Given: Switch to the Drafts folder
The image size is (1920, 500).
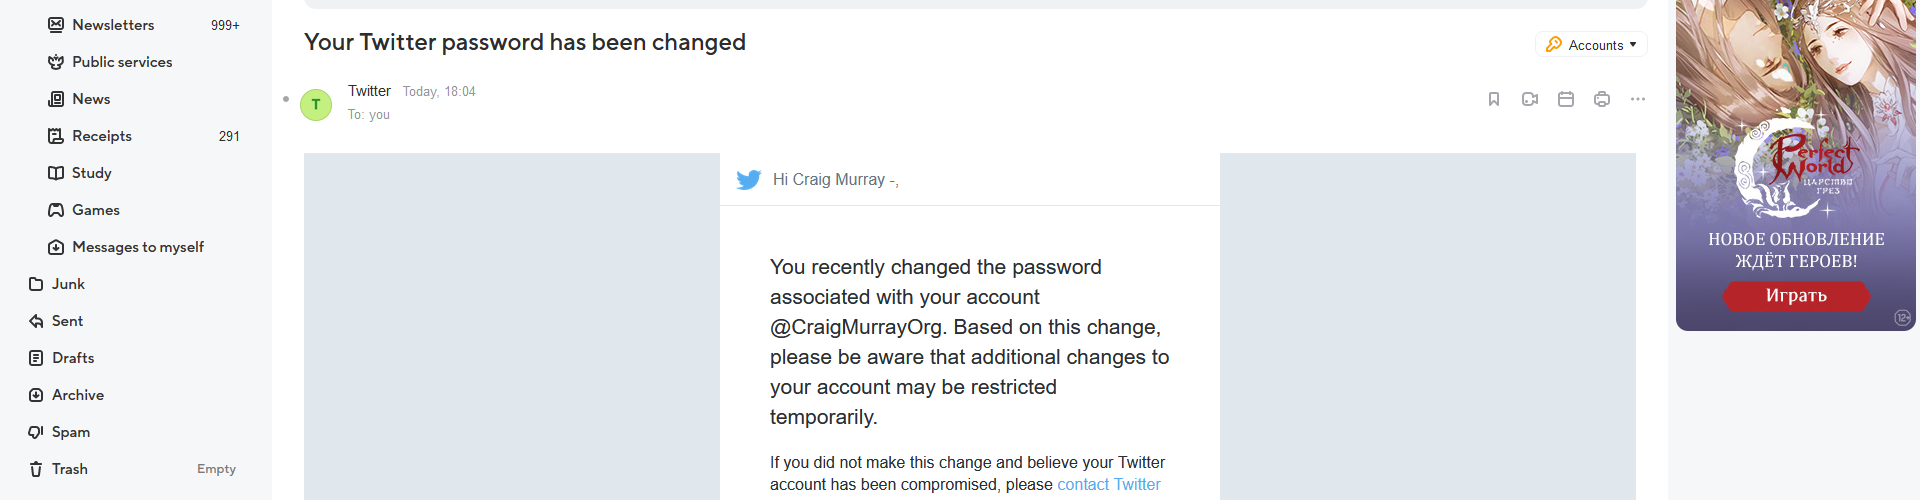Looking at the screenshot, I should point(73,358).
